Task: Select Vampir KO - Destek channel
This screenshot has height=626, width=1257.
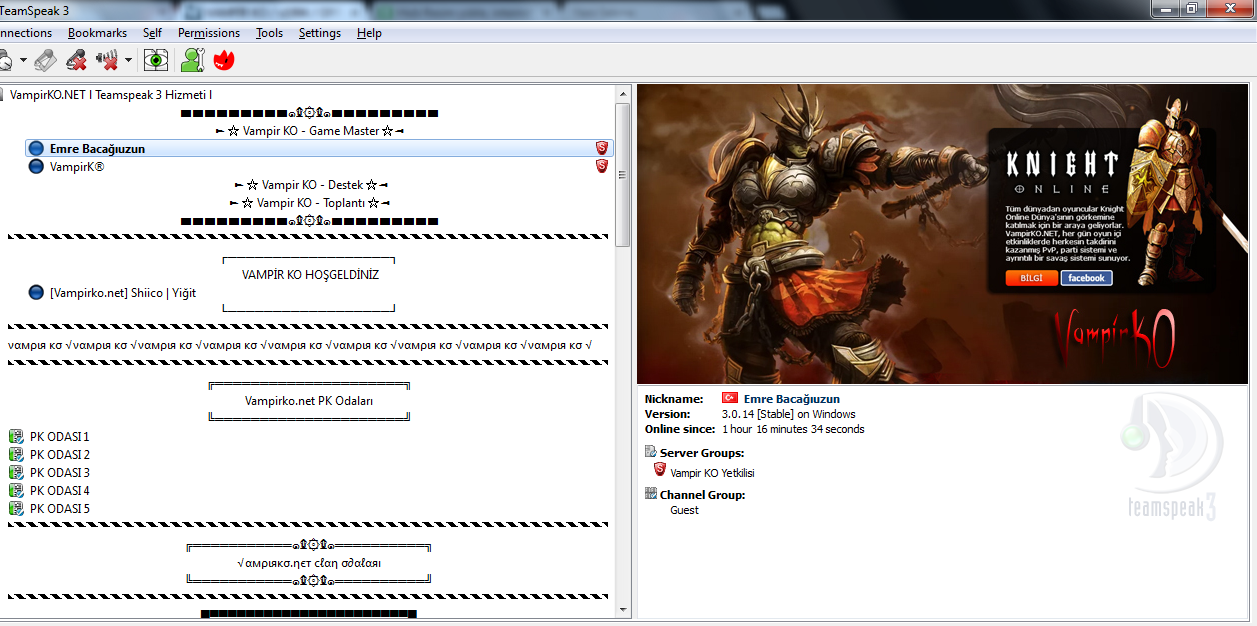Action: point(310,185)
